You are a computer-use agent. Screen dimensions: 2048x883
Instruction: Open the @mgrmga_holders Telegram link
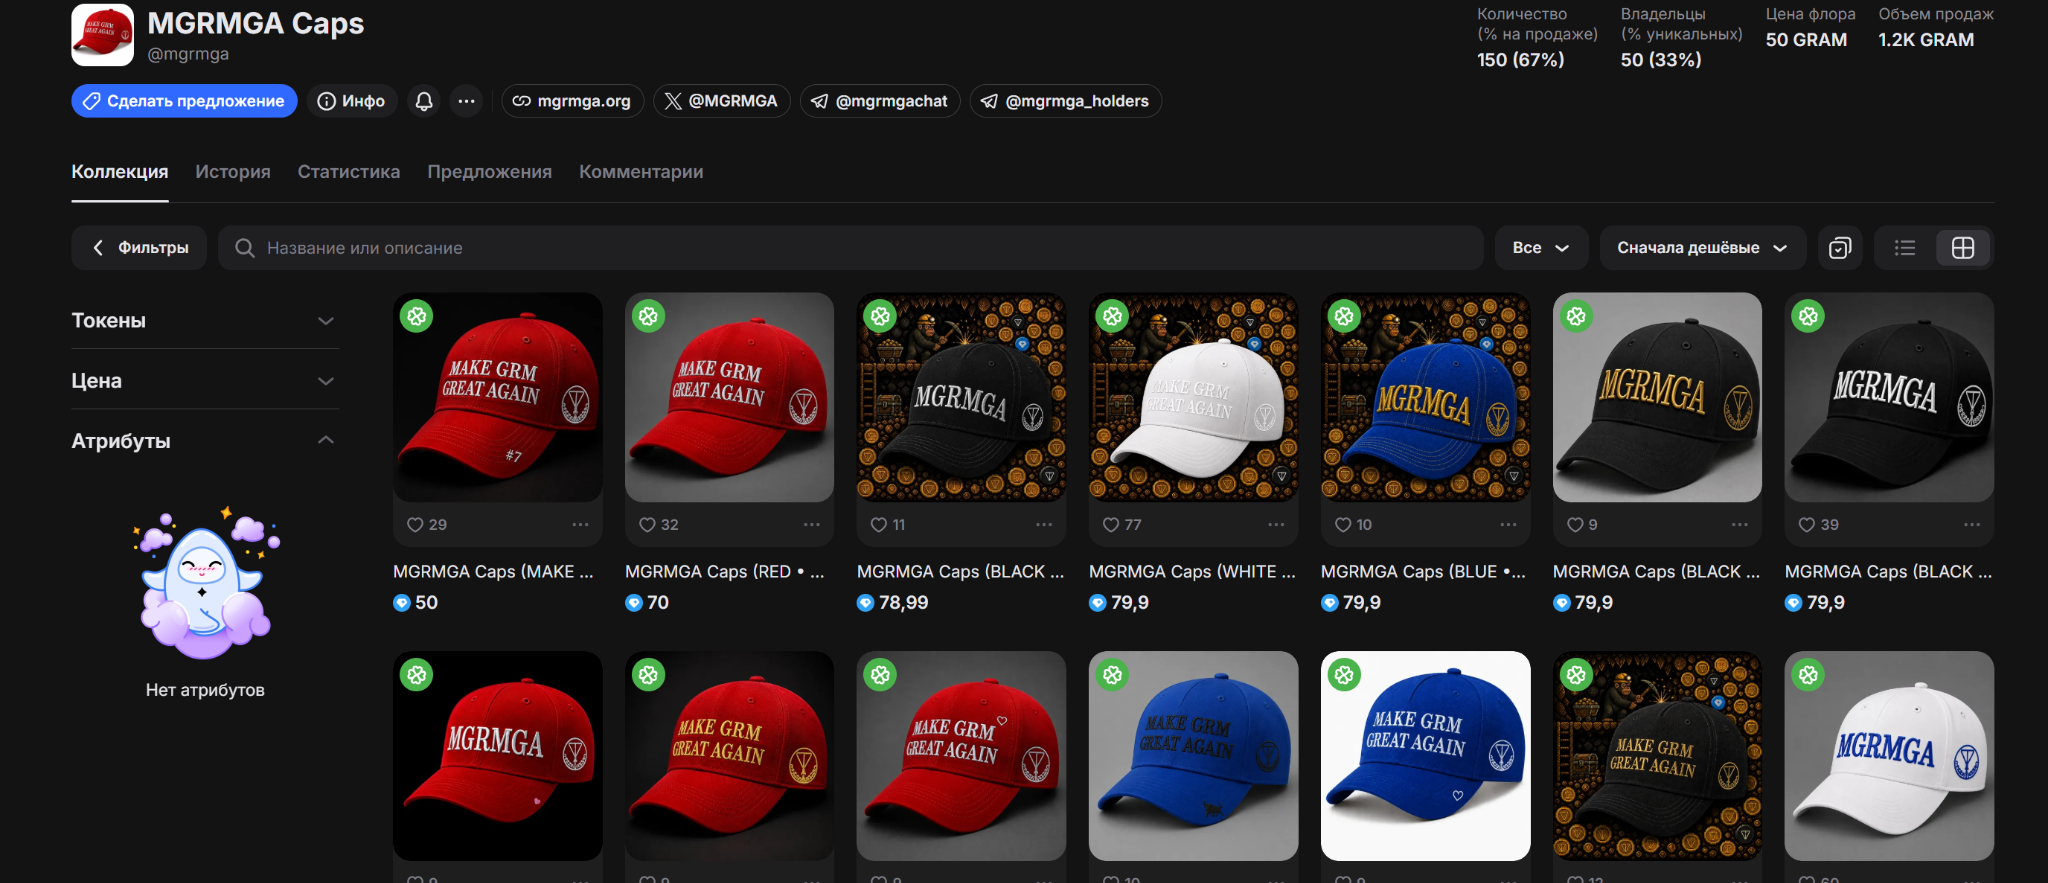click(1065, 101)
